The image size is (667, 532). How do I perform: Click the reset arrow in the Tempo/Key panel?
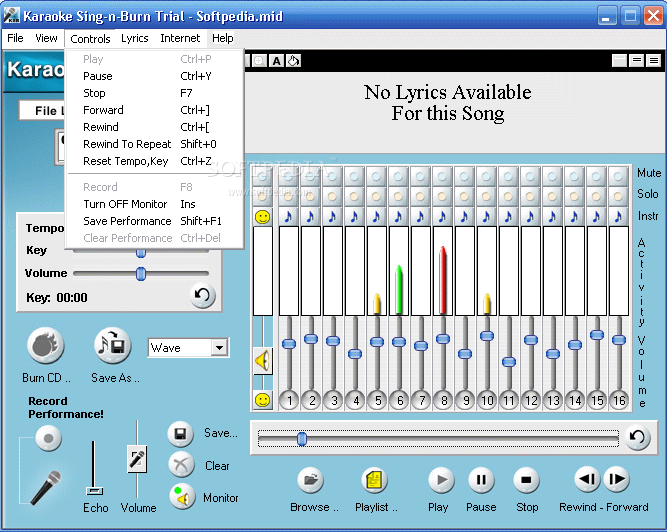click(202, 295)
